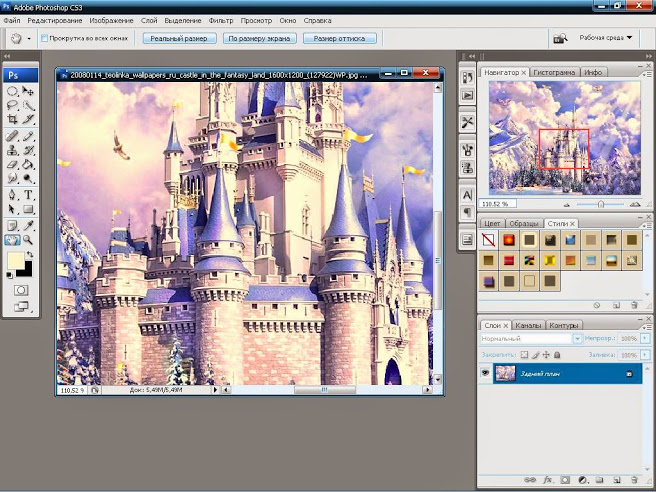Change screen mode in toolbox
Viewport: 656px width, 492px height.
coord(22,307)
